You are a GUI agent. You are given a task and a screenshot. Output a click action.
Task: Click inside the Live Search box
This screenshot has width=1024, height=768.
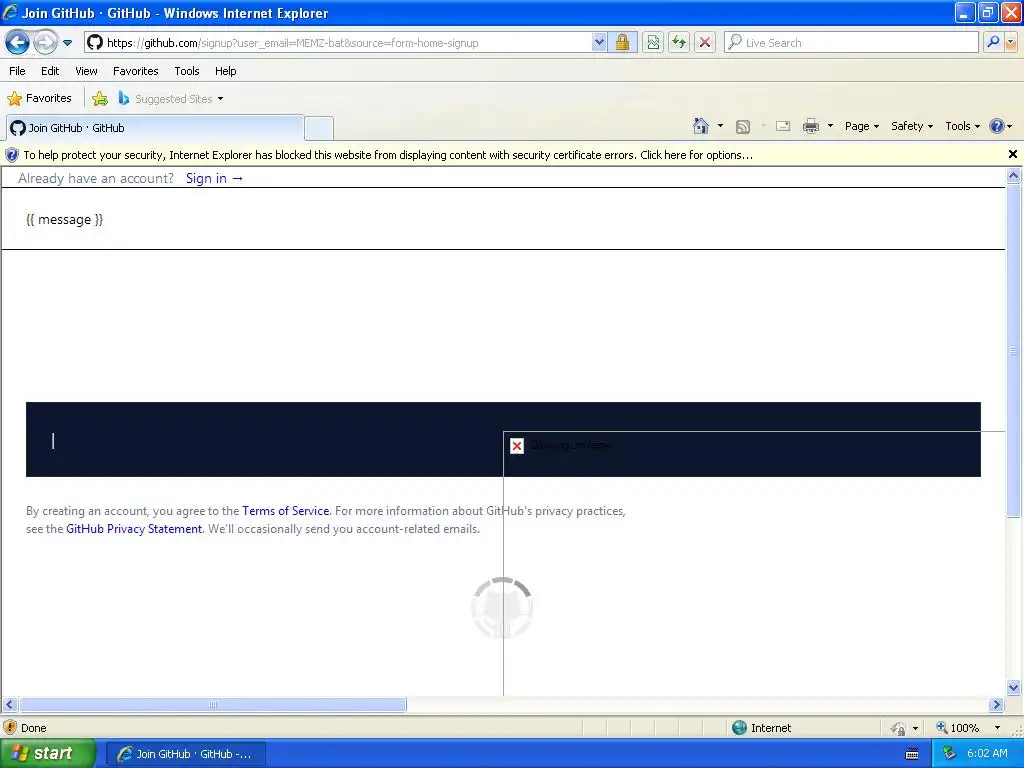[851, 42]
